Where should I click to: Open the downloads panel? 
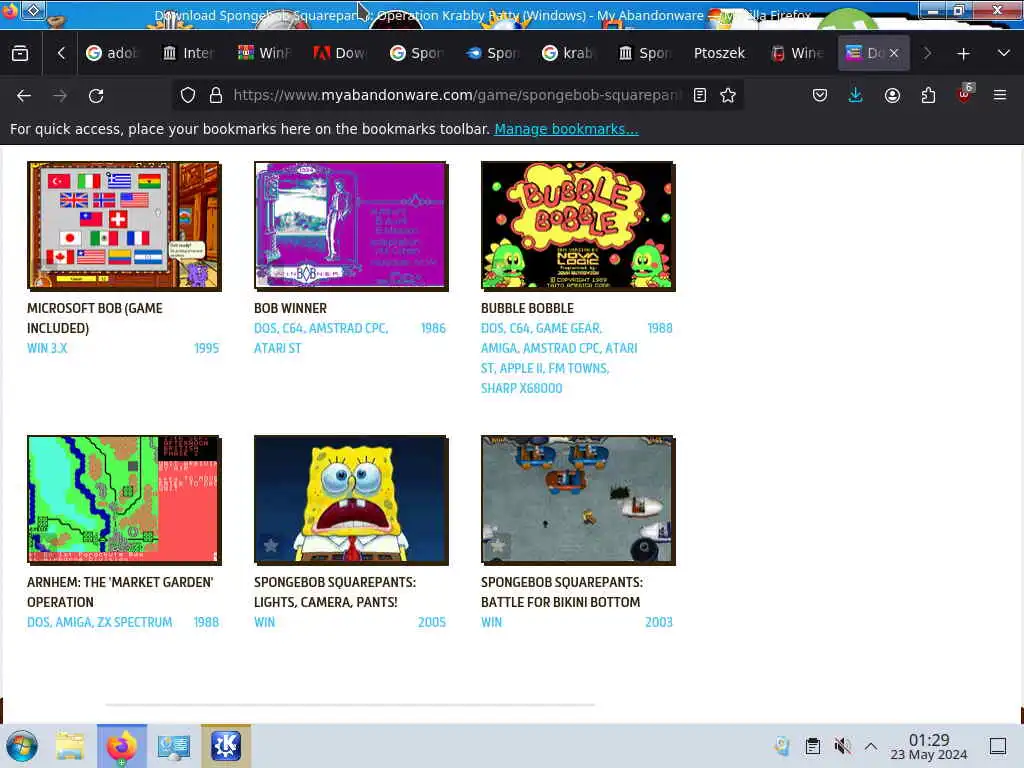[x=856, y=95]
